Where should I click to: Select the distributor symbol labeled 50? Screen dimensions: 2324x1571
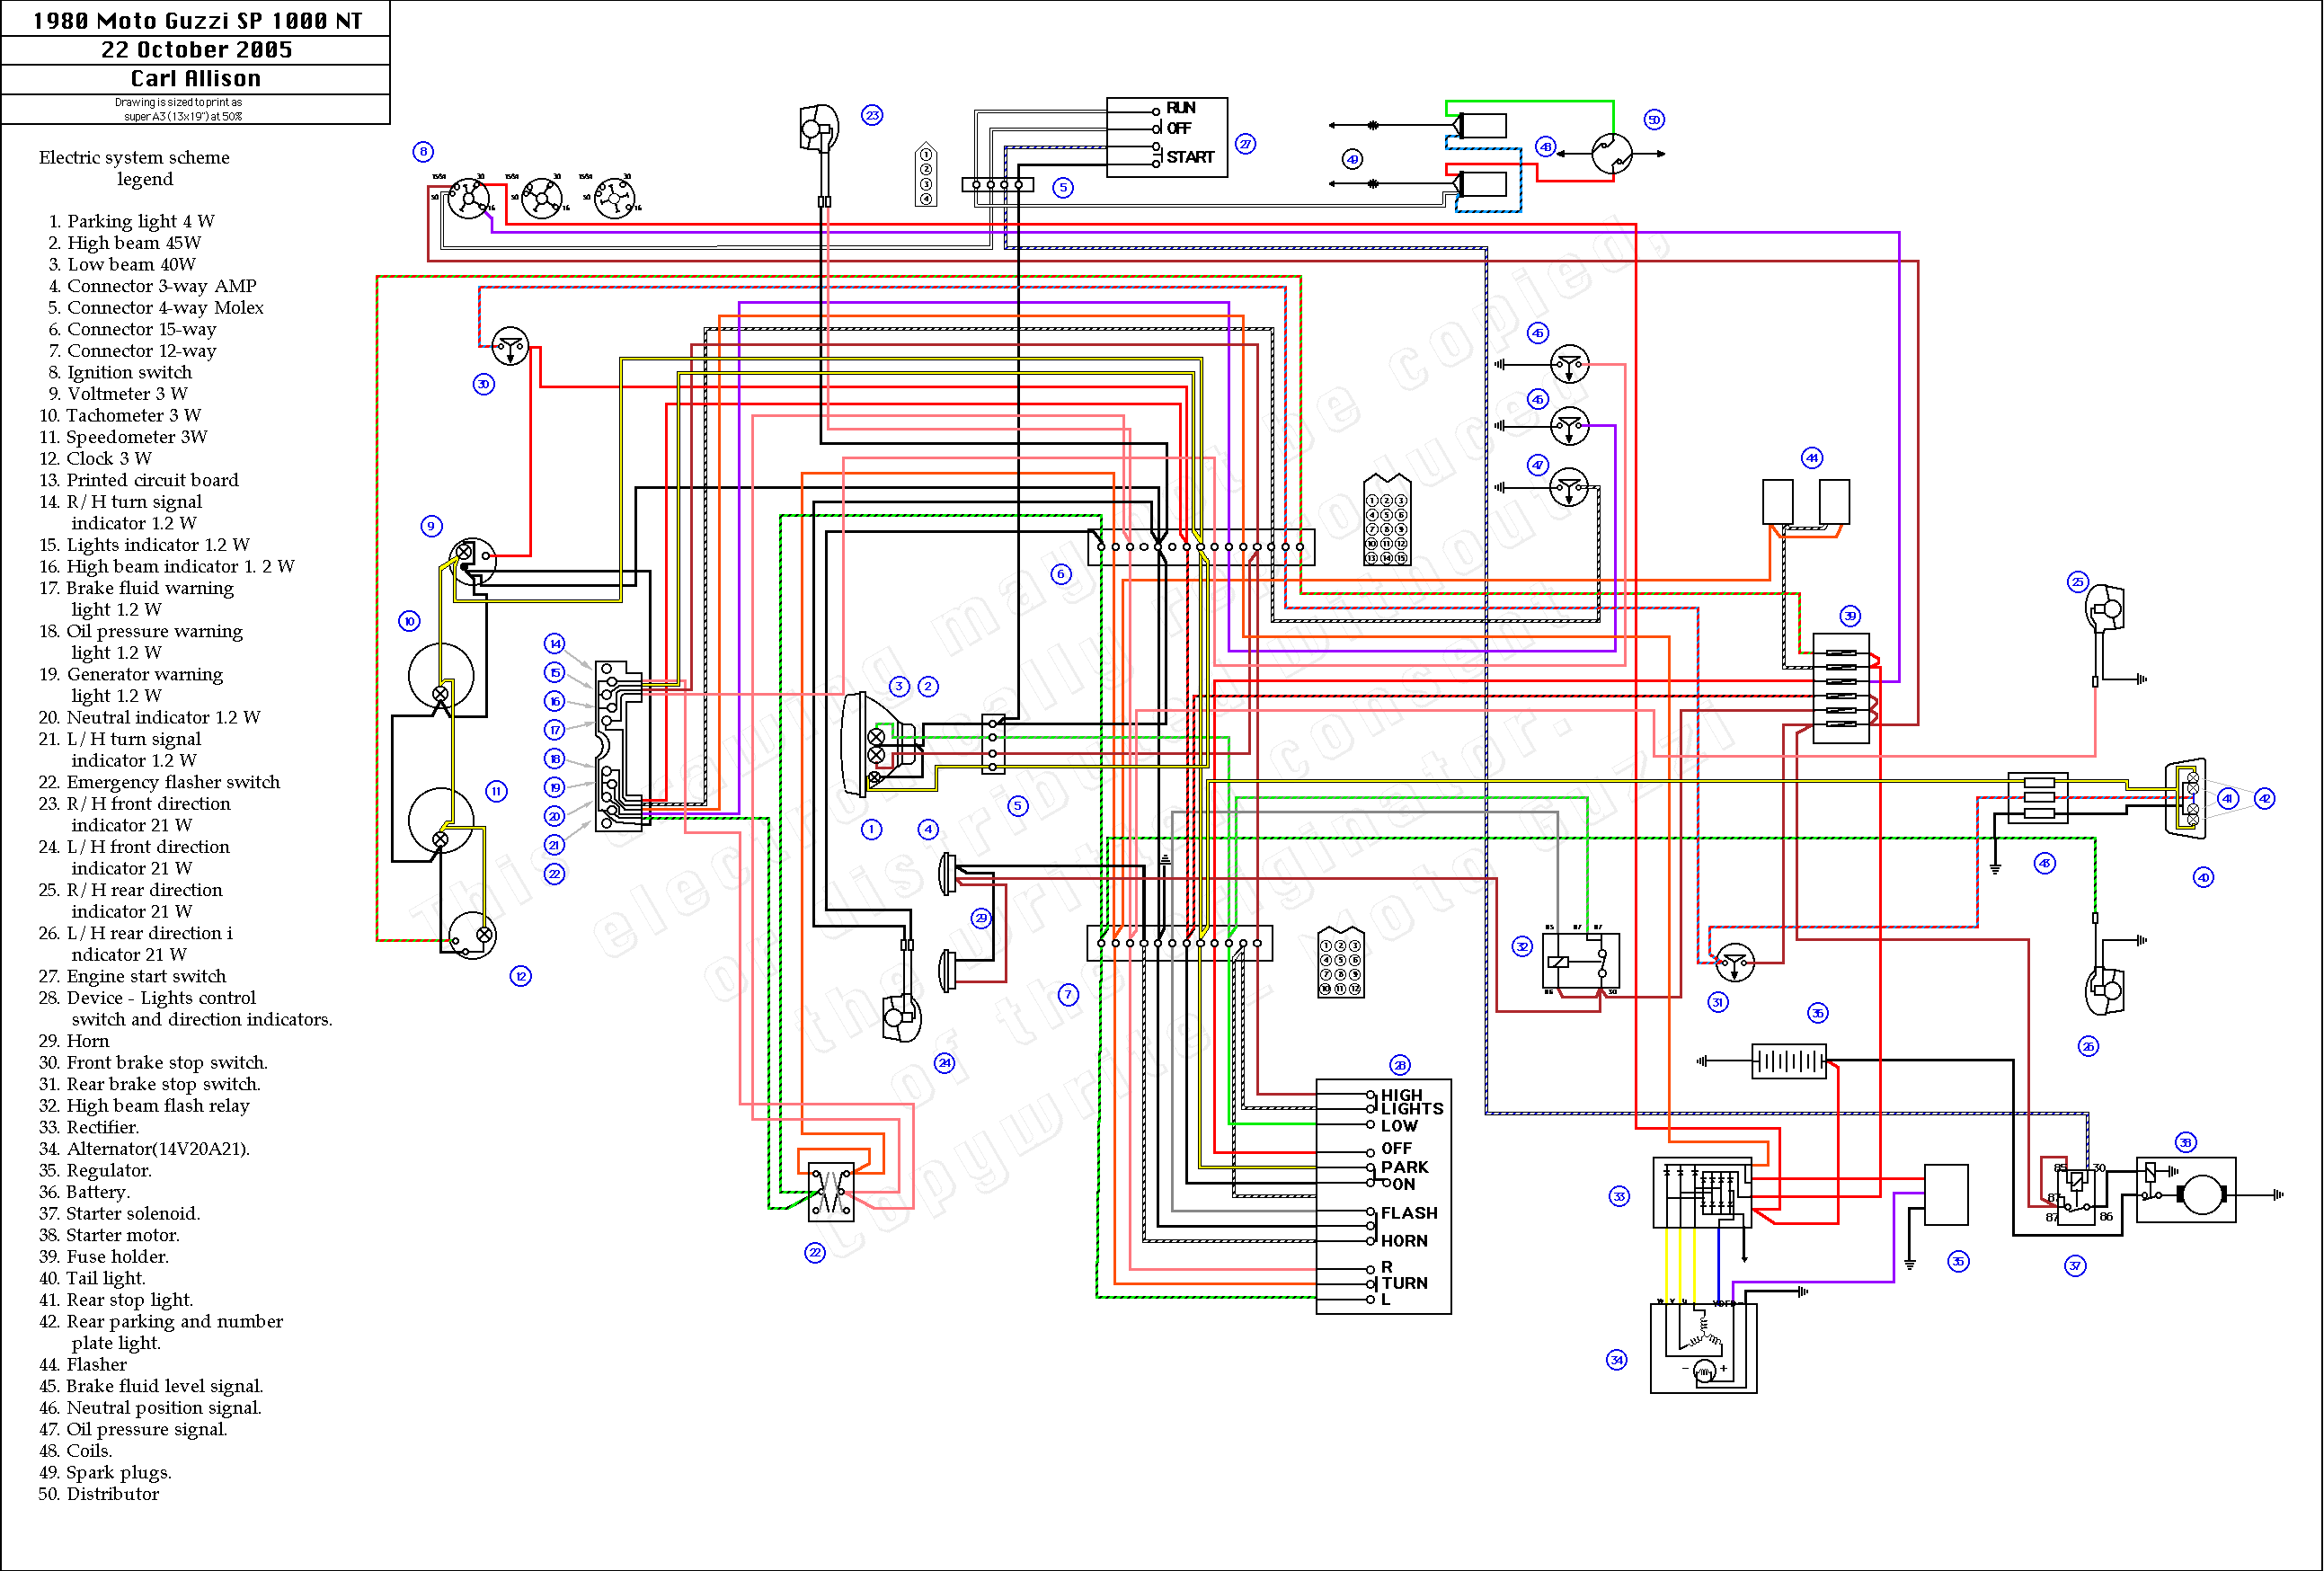(1611, 154)
